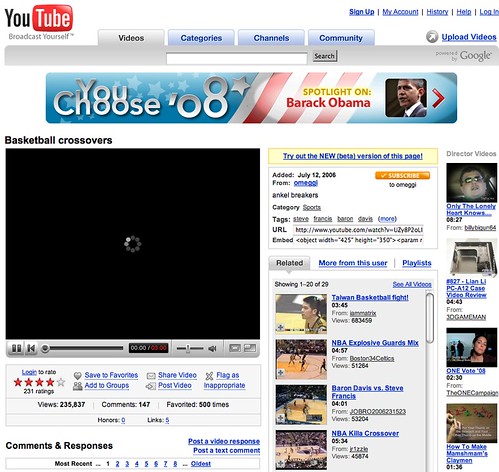Viewport: 499px width, 472px height.
Task: Open Boston34Celtics uploader link
Action: 372,358
